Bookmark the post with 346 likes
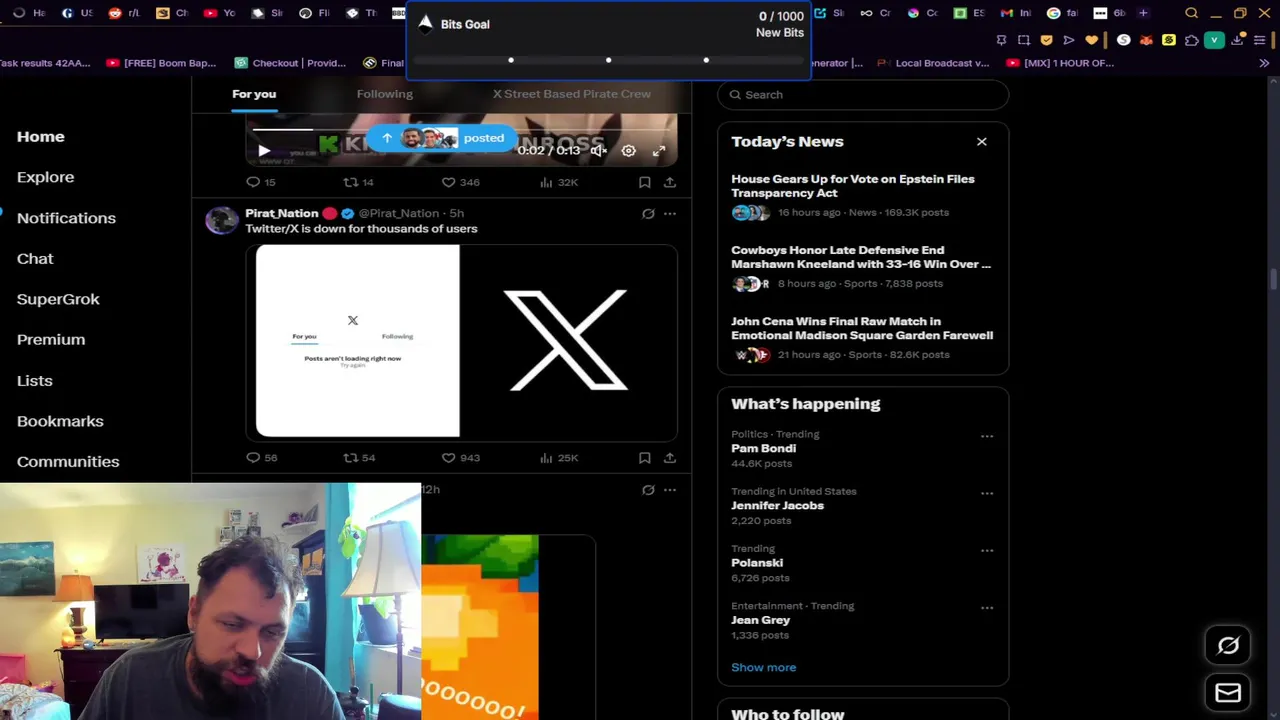Image resolution: width=1280 pixels, height=720 pixels. click(x=645, y=182)
